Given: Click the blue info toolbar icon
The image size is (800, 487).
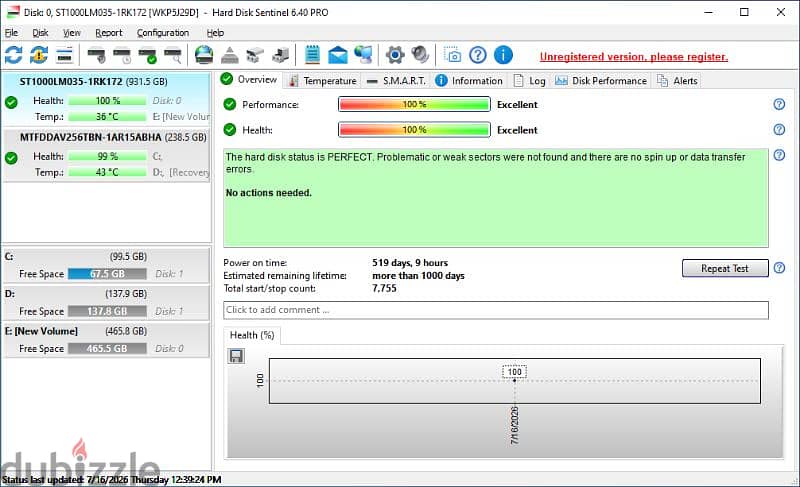Looking at the screenshot, I should [503, 55].
